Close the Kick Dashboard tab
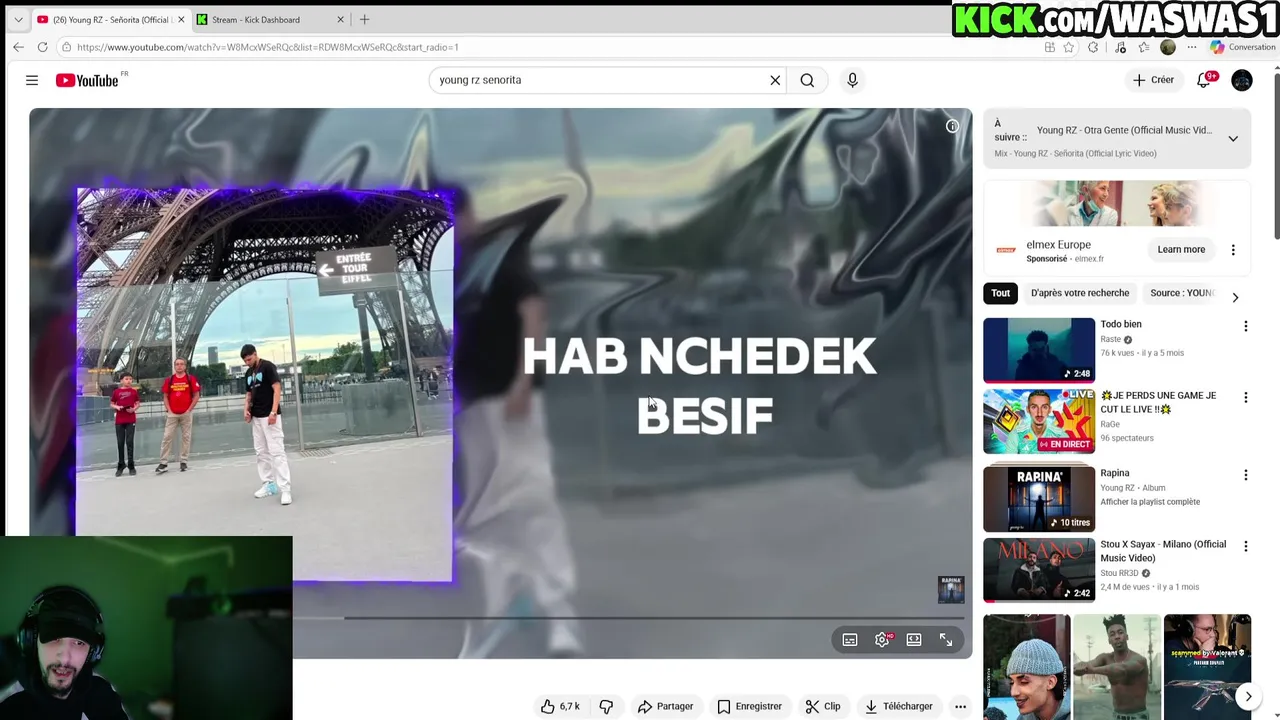 340,19
